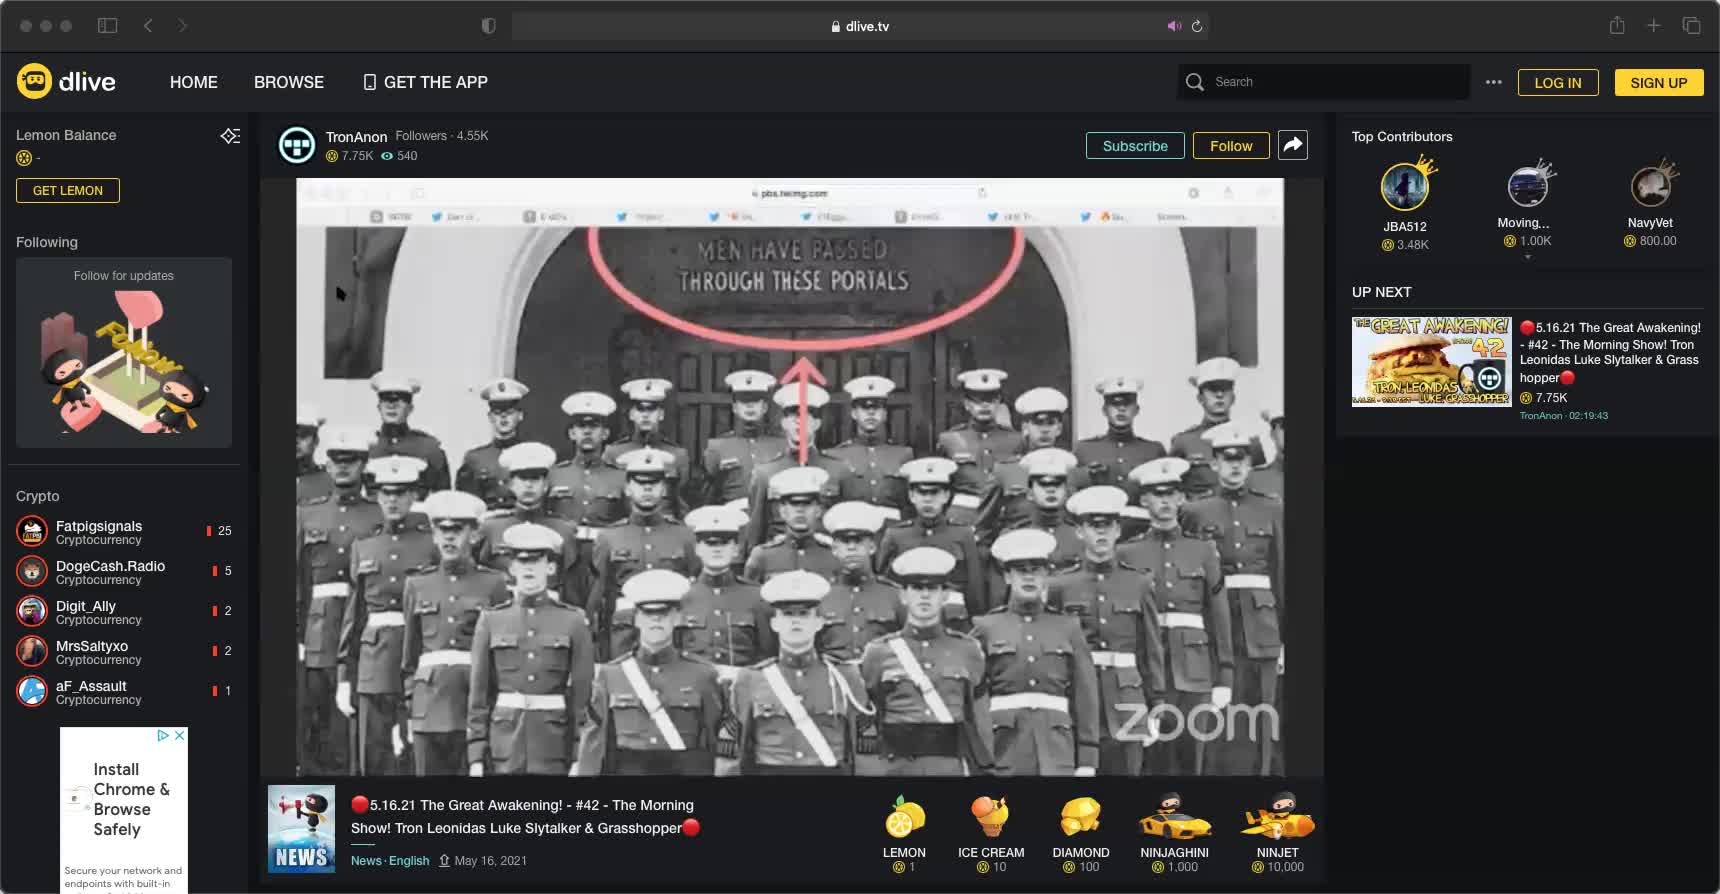This screenshot has width=1720, height=894.
Task: Go back in Safari
Action: point(148,26)
